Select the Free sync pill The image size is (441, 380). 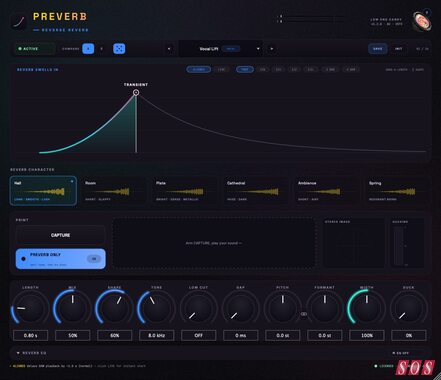[245, 69]
